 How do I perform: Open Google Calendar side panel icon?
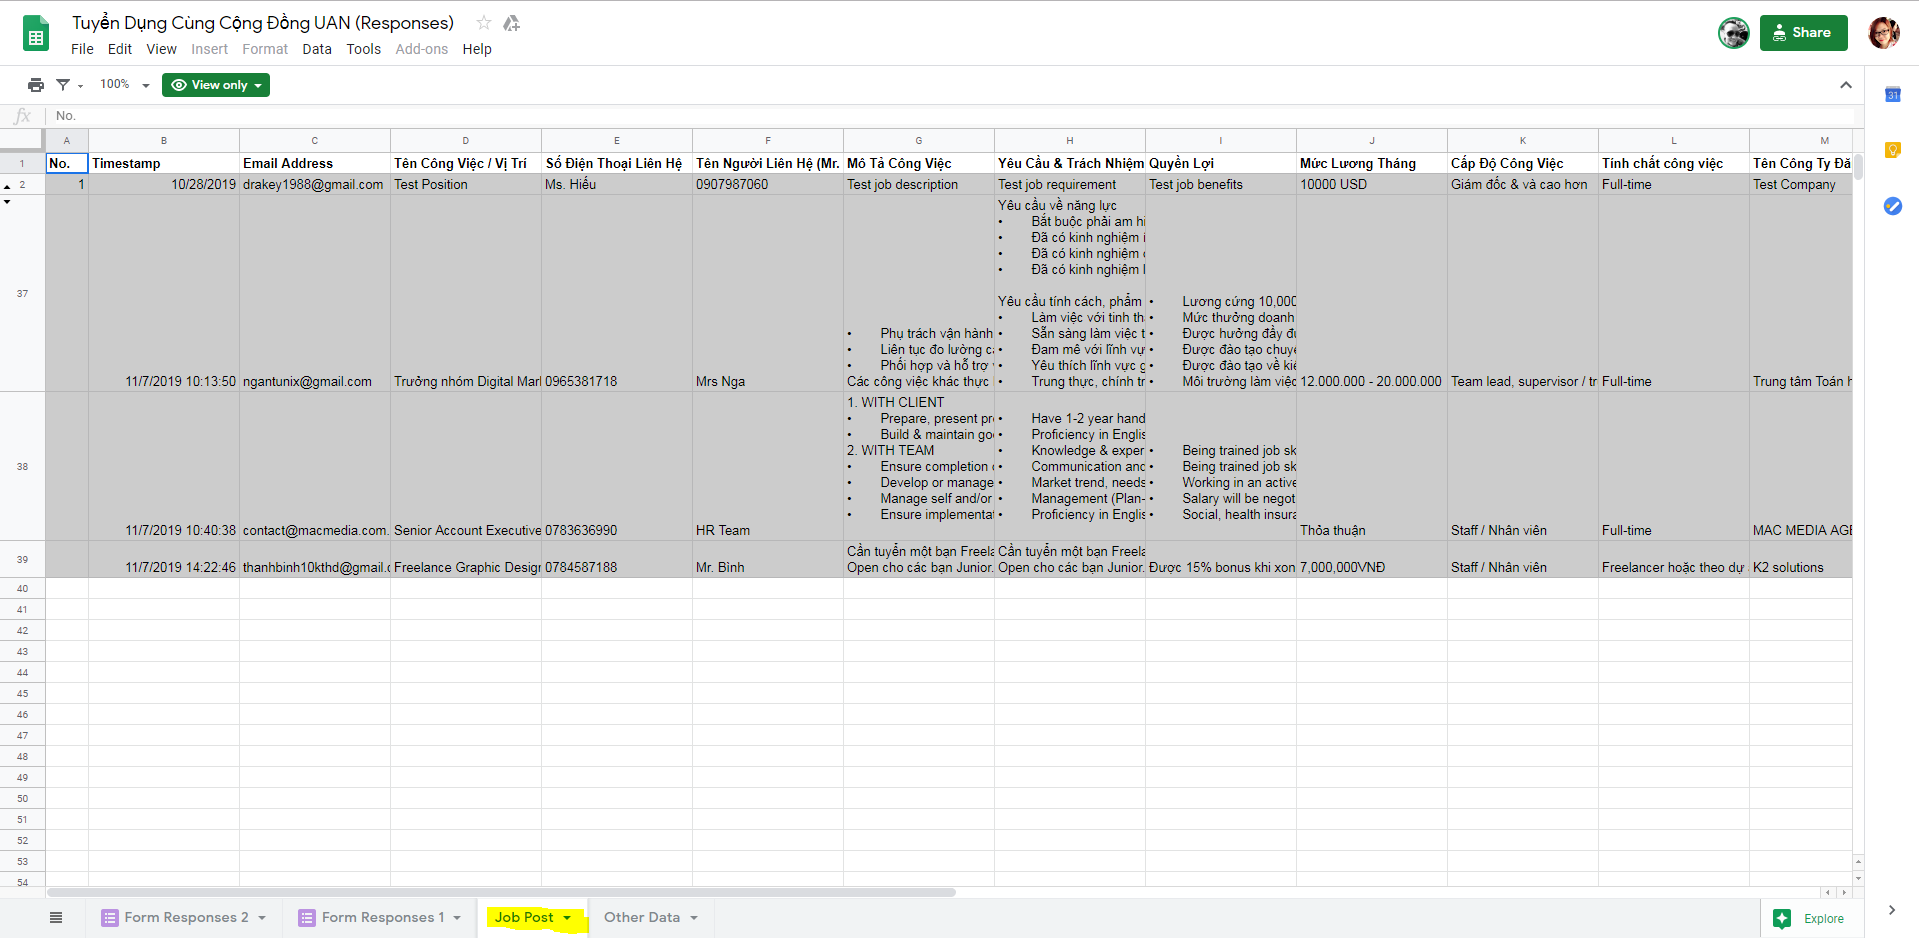click(1893, 95)
